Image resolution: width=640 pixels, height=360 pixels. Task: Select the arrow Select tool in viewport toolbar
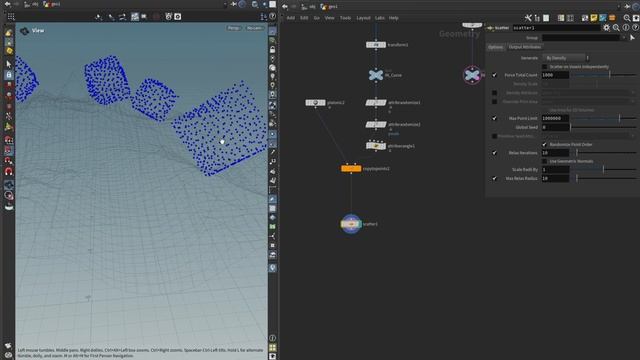[x=9, y=64]
